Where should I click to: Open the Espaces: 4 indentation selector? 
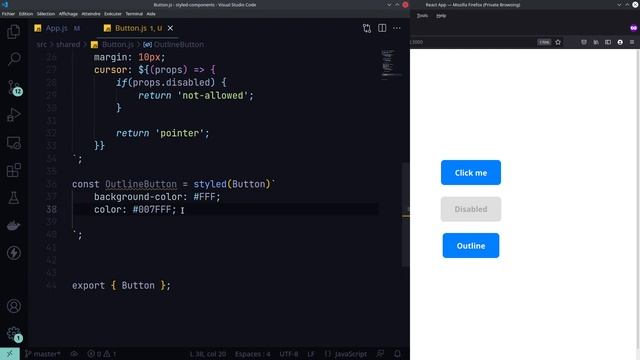click(x=252, y=354)
